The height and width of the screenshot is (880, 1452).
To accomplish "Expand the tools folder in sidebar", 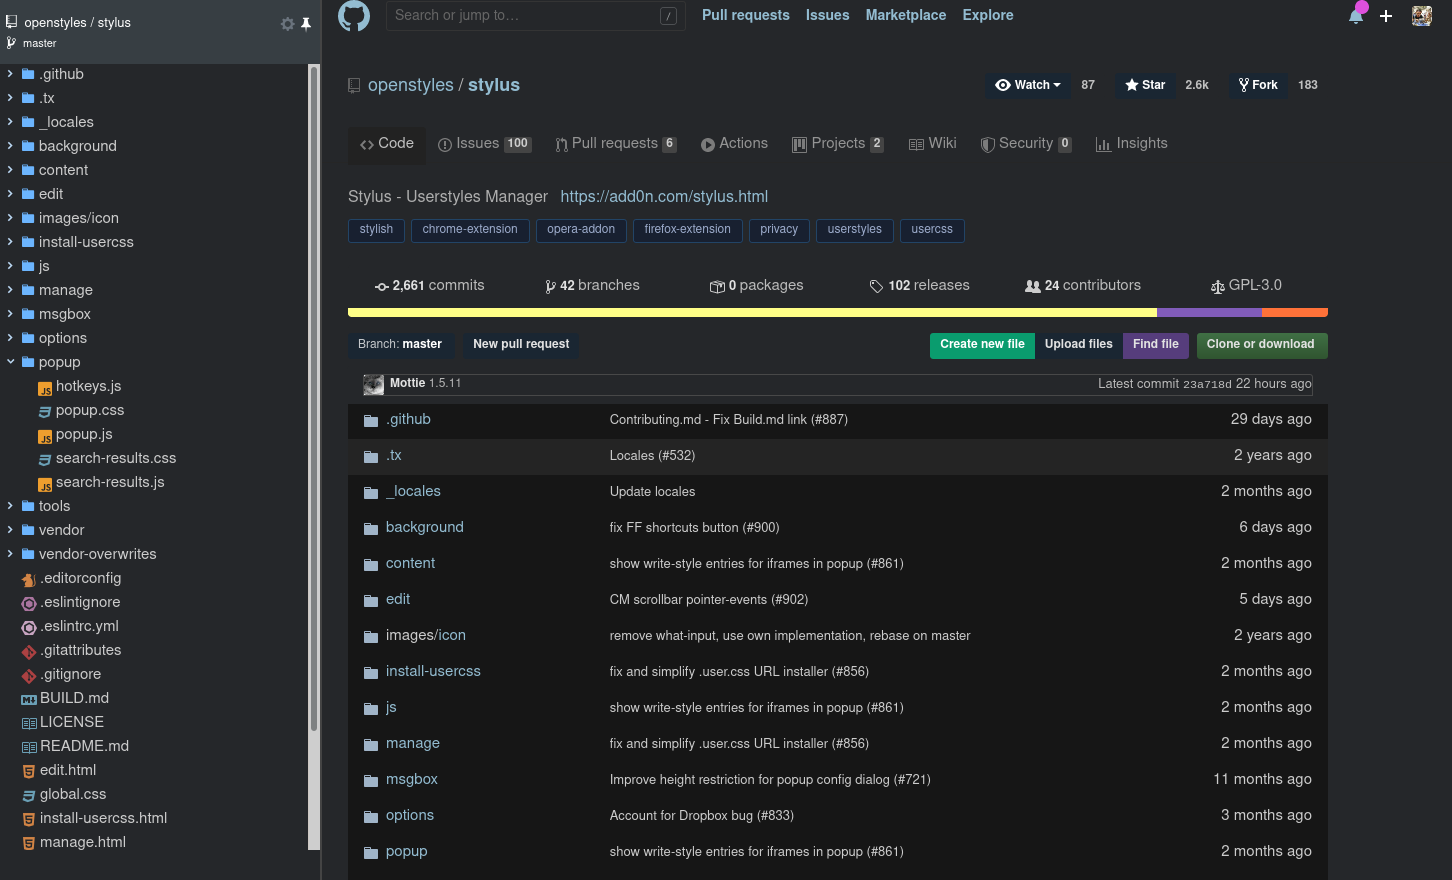I will pos(10,506).
